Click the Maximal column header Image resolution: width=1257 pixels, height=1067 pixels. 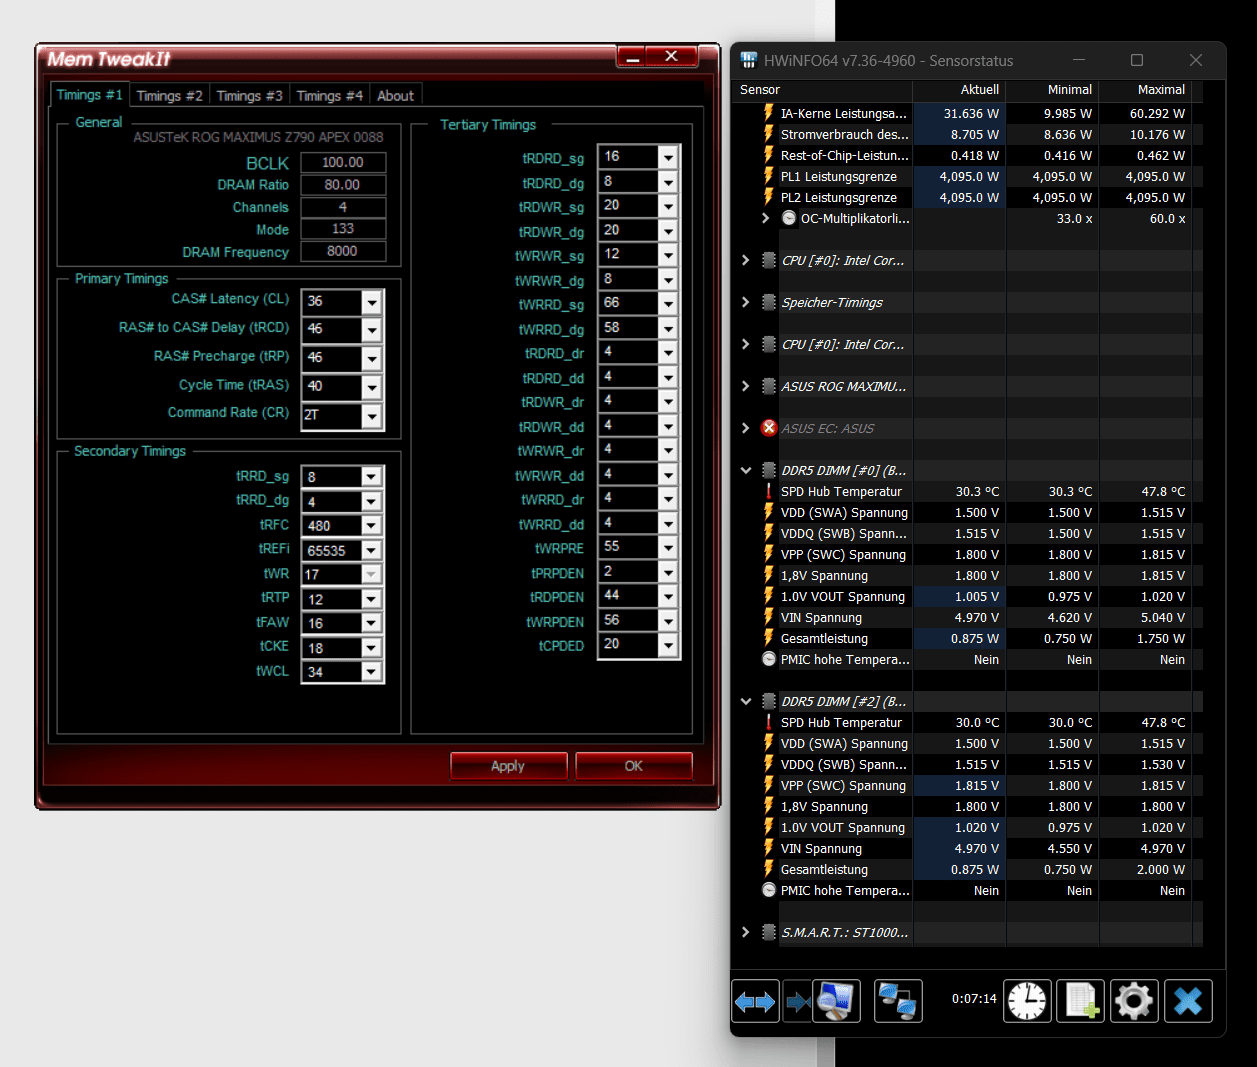[x=1146, y=90]
